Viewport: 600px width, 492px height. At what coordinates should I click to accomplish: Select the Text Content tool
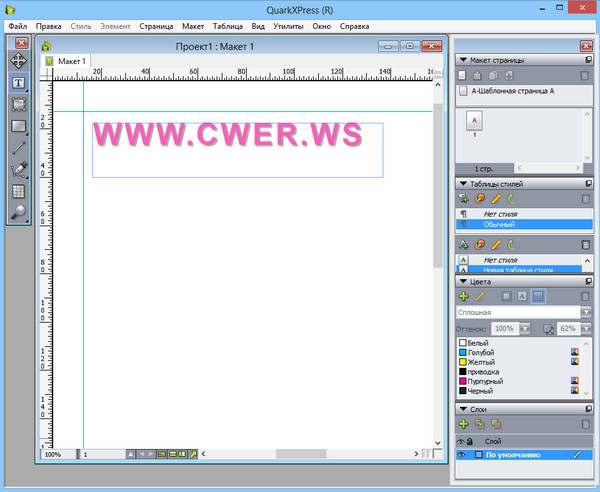18,82
